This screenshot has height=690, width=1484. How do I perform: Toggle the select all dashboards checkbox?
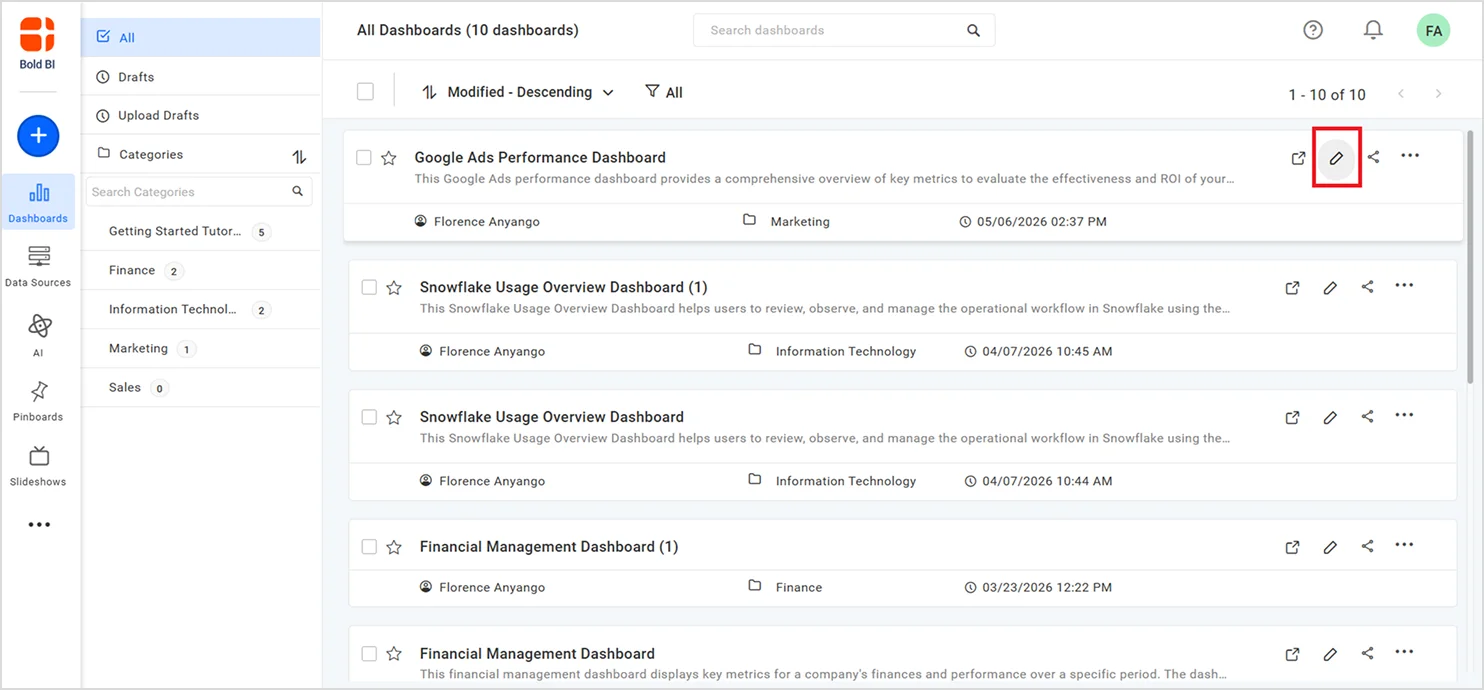click(365, 91)
